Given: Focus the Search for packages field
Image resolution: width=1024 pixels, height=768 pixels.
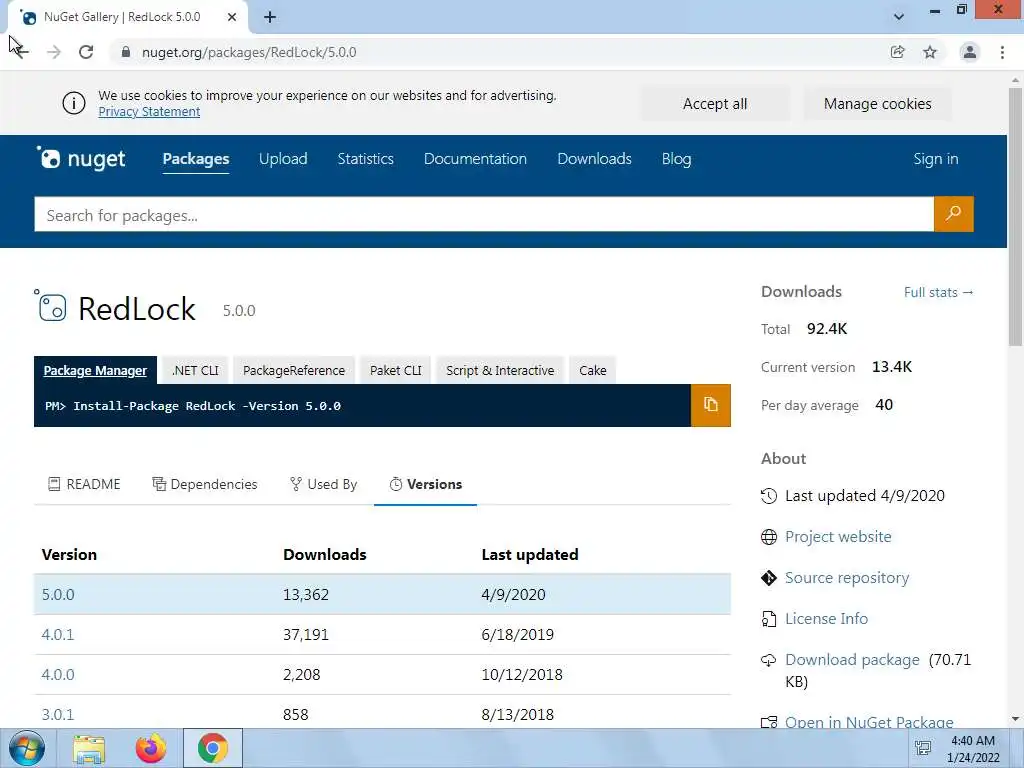Looking at the screenshot, I should click(484, 214).
